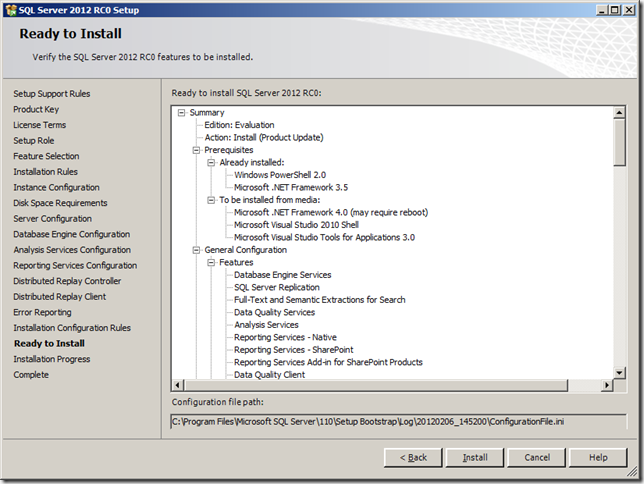
Task: Select the Server Configuration step
Action: [53, 219]
